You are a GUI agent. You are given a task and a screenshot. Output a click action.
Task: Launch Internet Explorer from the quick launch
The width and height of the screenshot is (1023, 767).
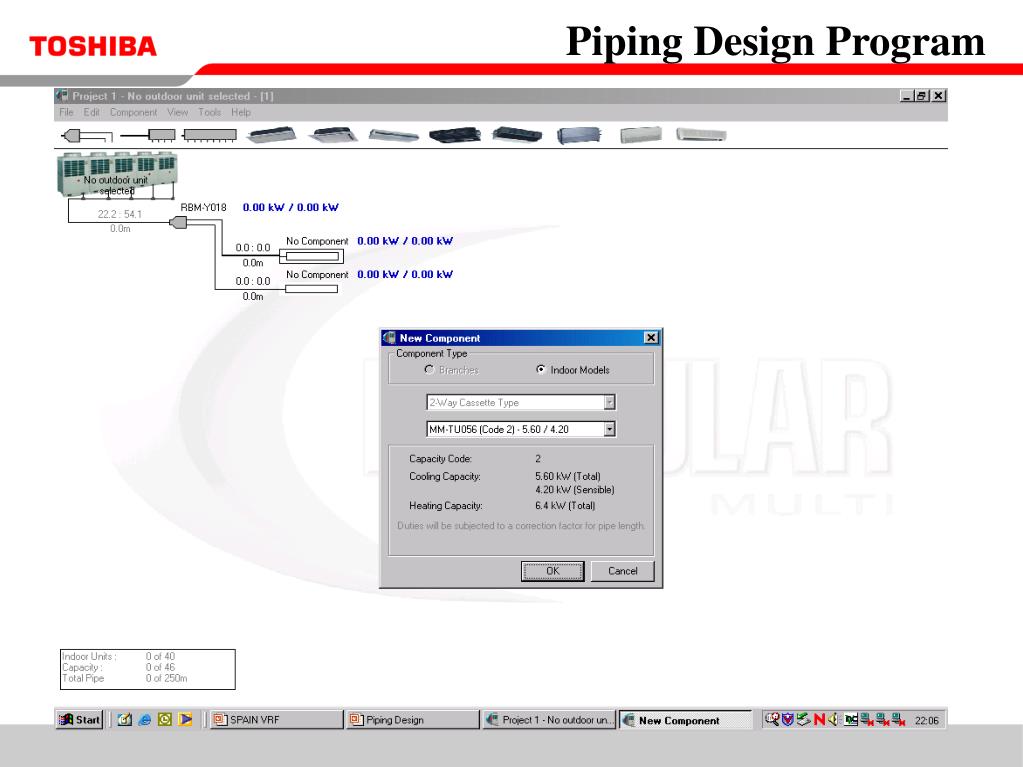[x=145, y=719]
